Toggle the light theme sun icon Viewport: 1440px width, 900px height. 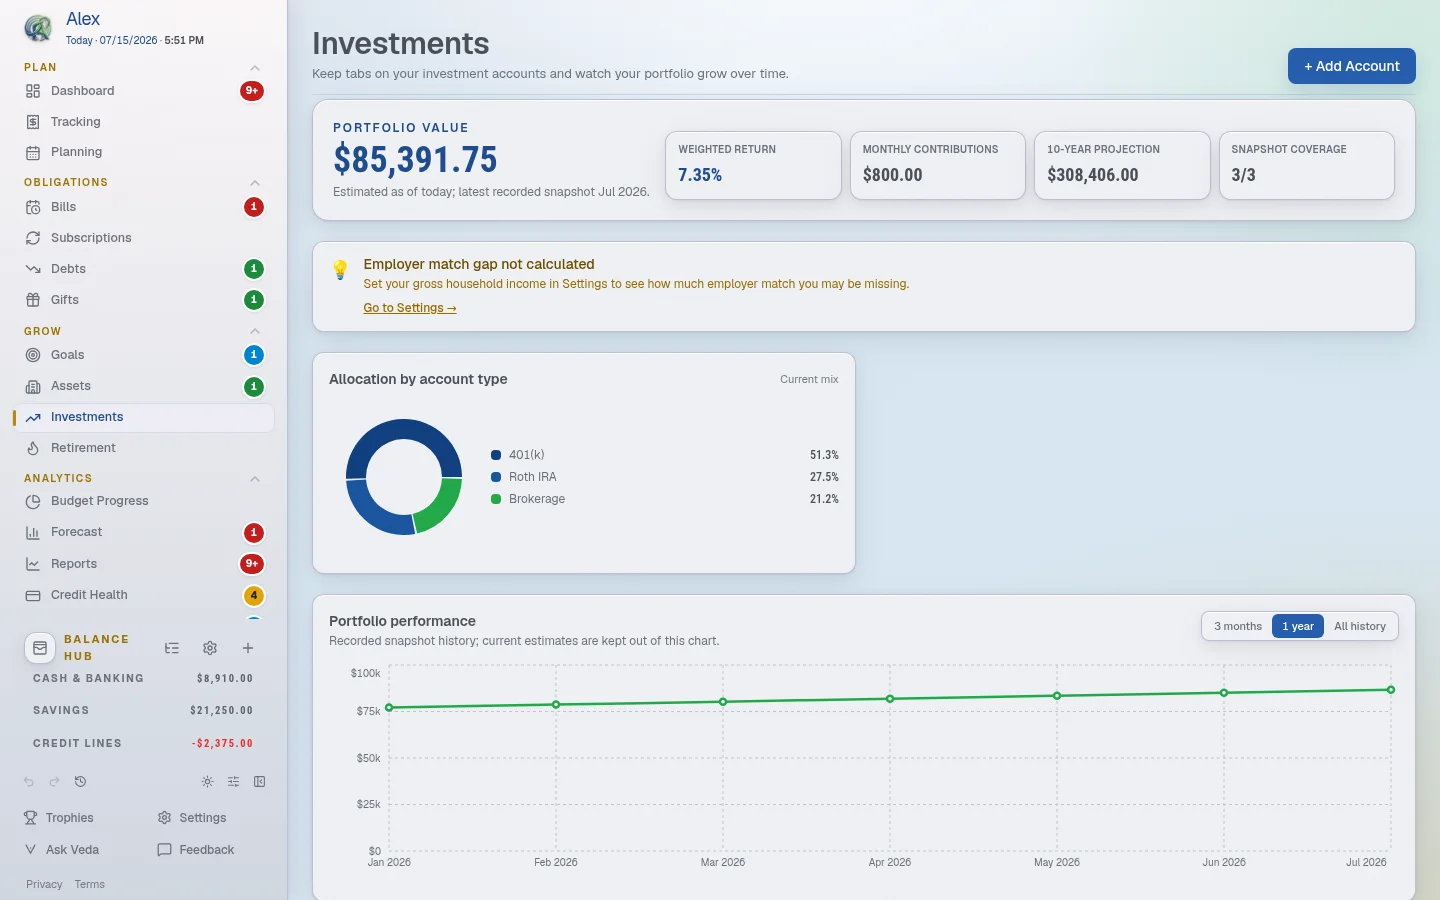pos(207,782)
